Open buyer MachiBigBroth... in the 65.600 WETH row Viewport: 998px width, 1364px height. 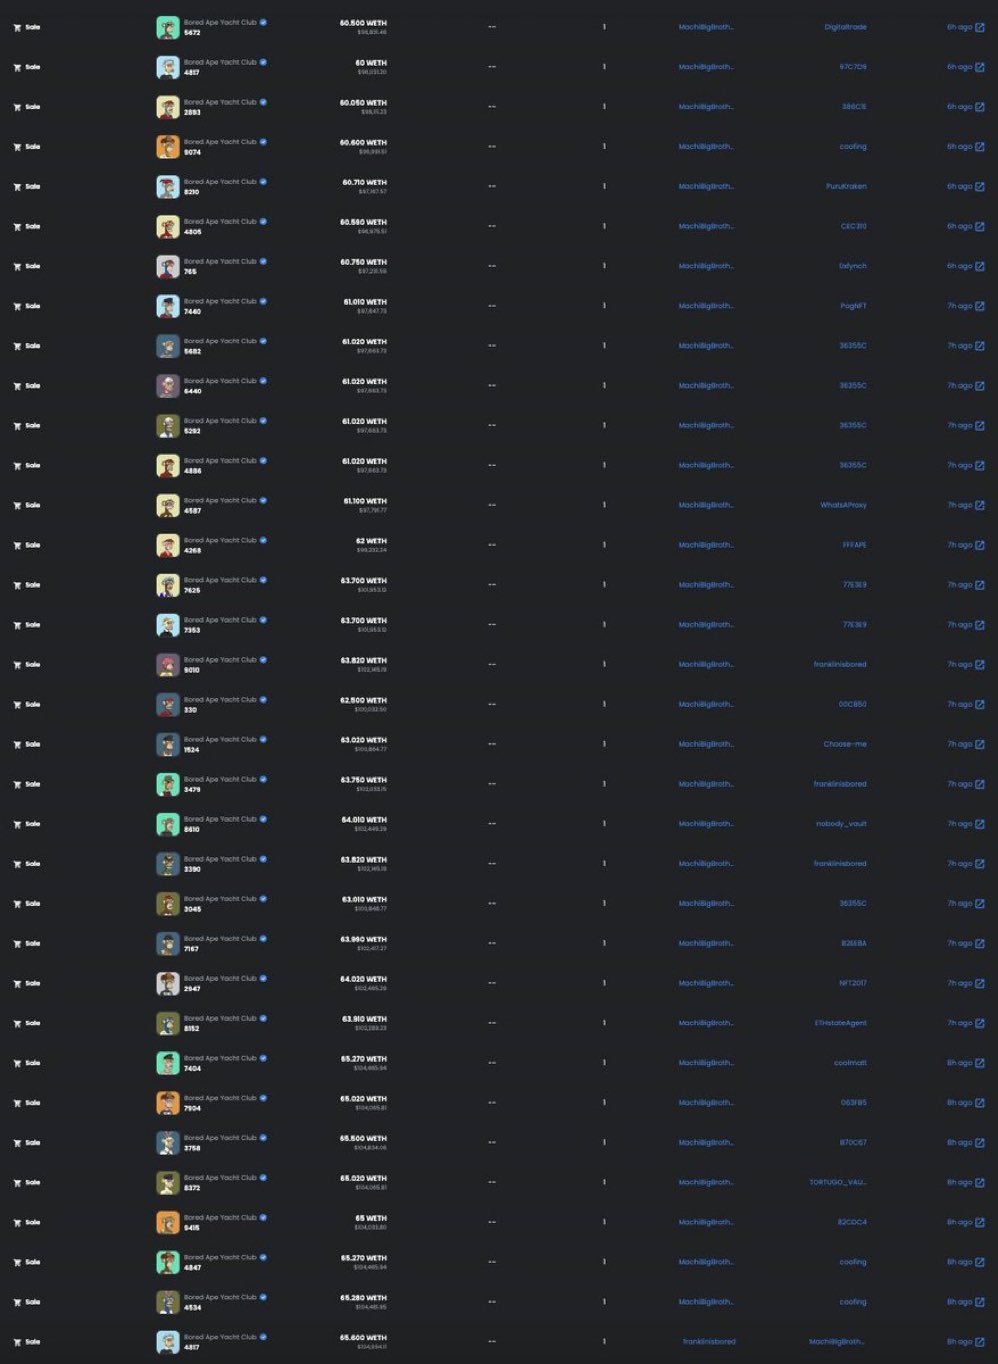pyautogui.click(x=837, y=1342)
